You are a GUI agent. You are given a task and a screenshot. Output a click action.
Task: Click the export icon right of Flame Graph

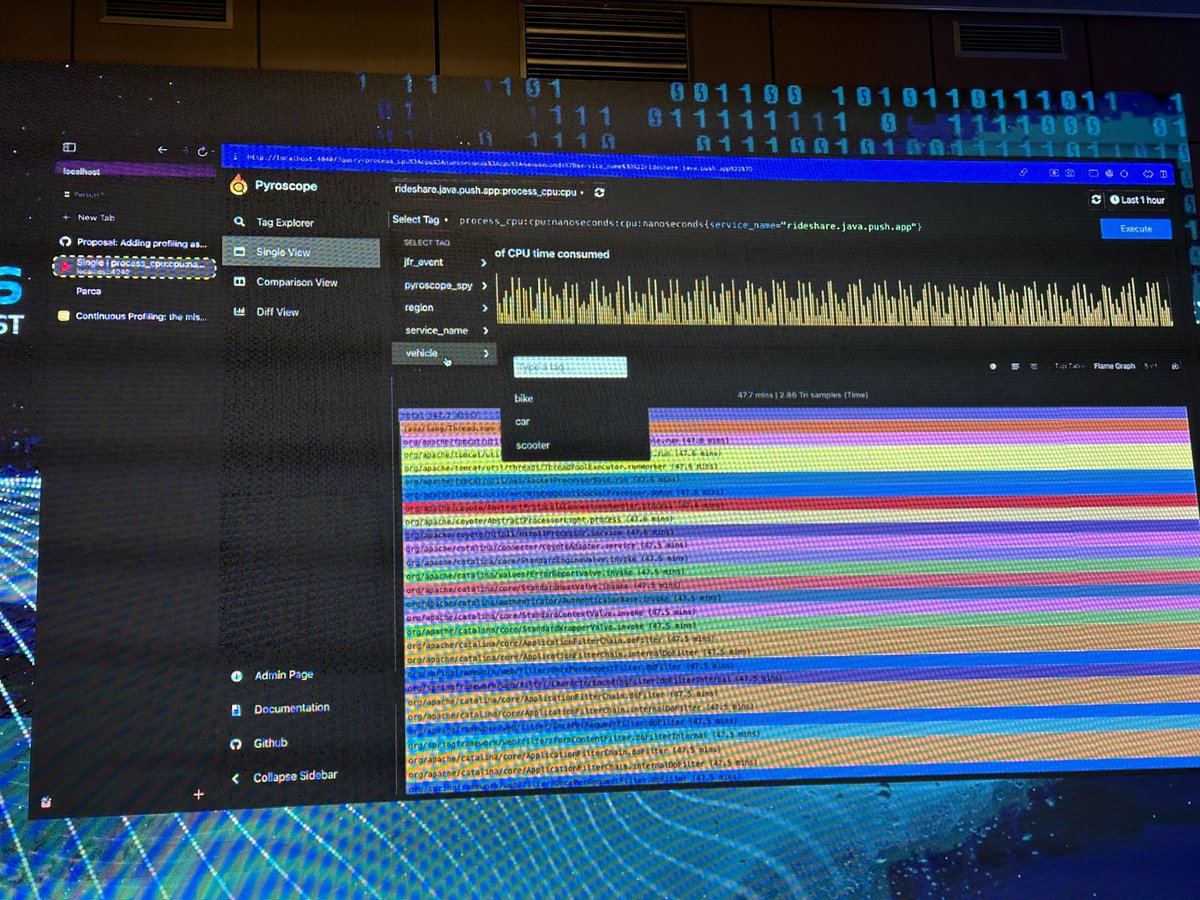1174,366
